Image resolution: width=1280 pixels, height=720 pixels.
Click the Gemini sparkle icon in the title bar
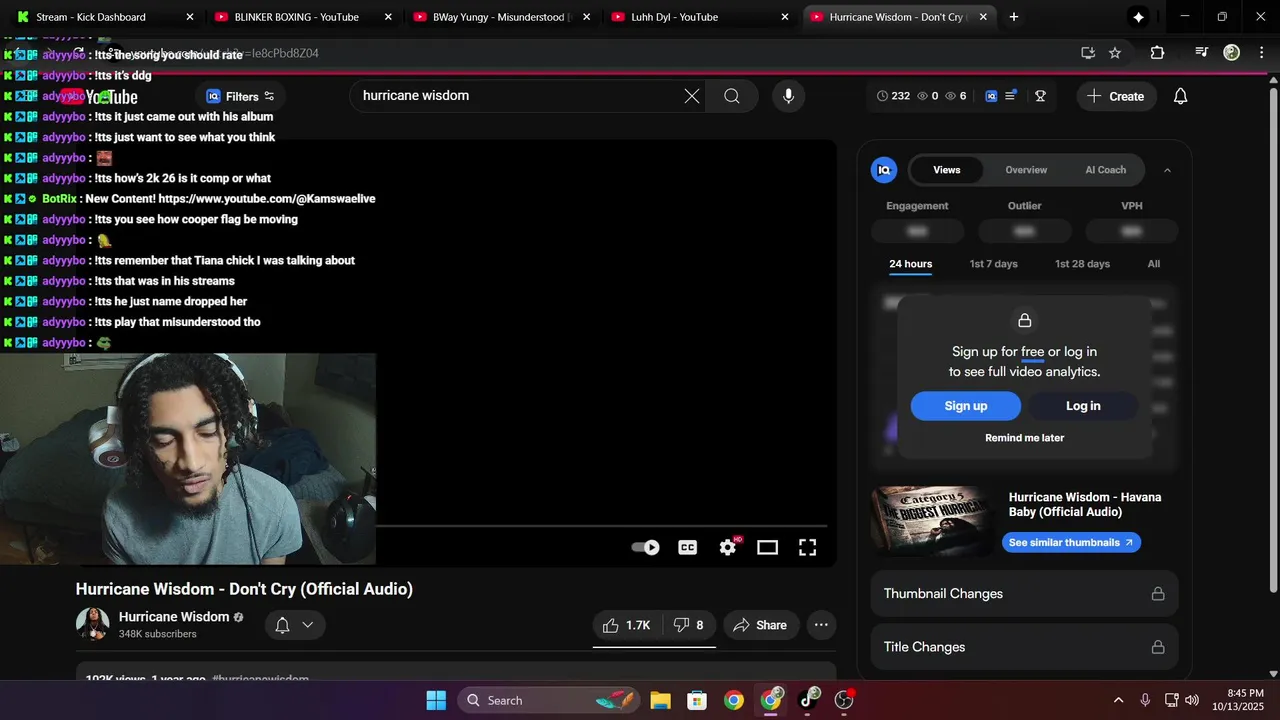pyautogui.click(x=1138, y=17)
